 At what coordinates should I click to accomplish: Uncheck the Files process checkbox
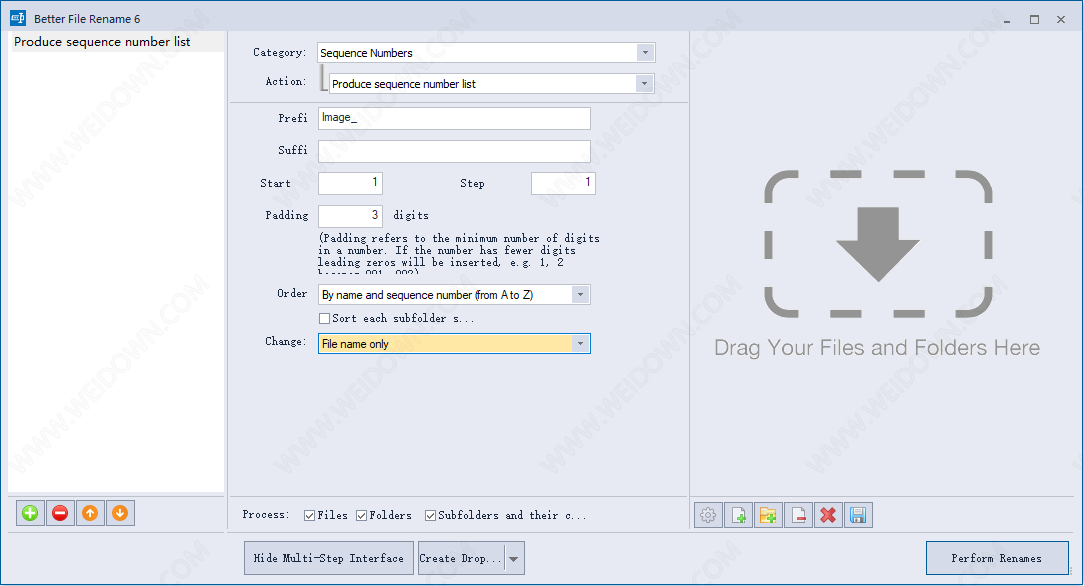310,516
